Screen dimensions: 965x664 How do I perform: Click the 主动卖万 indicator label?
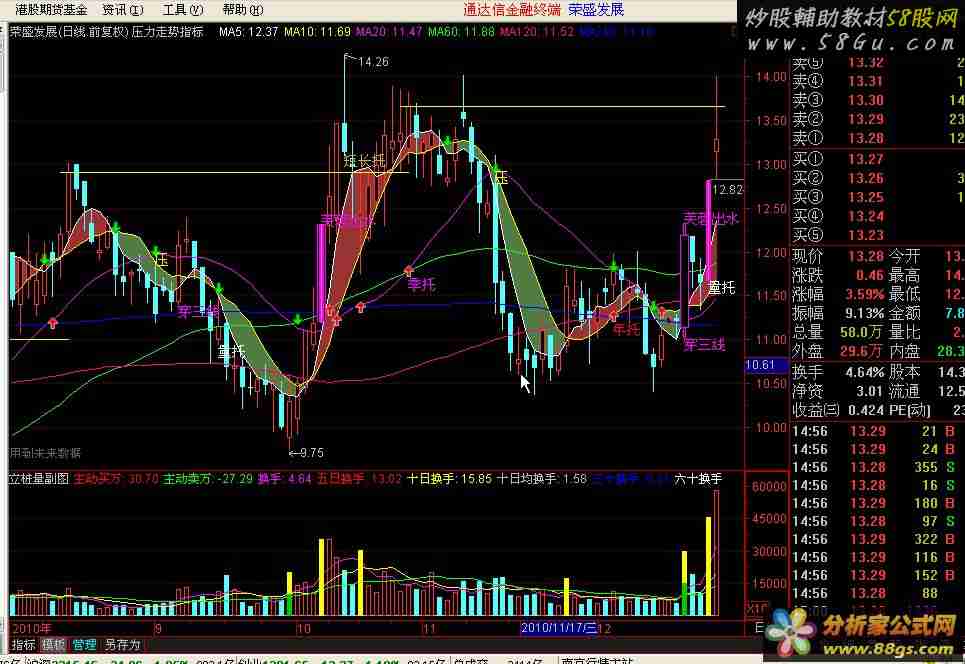point(187,479)
